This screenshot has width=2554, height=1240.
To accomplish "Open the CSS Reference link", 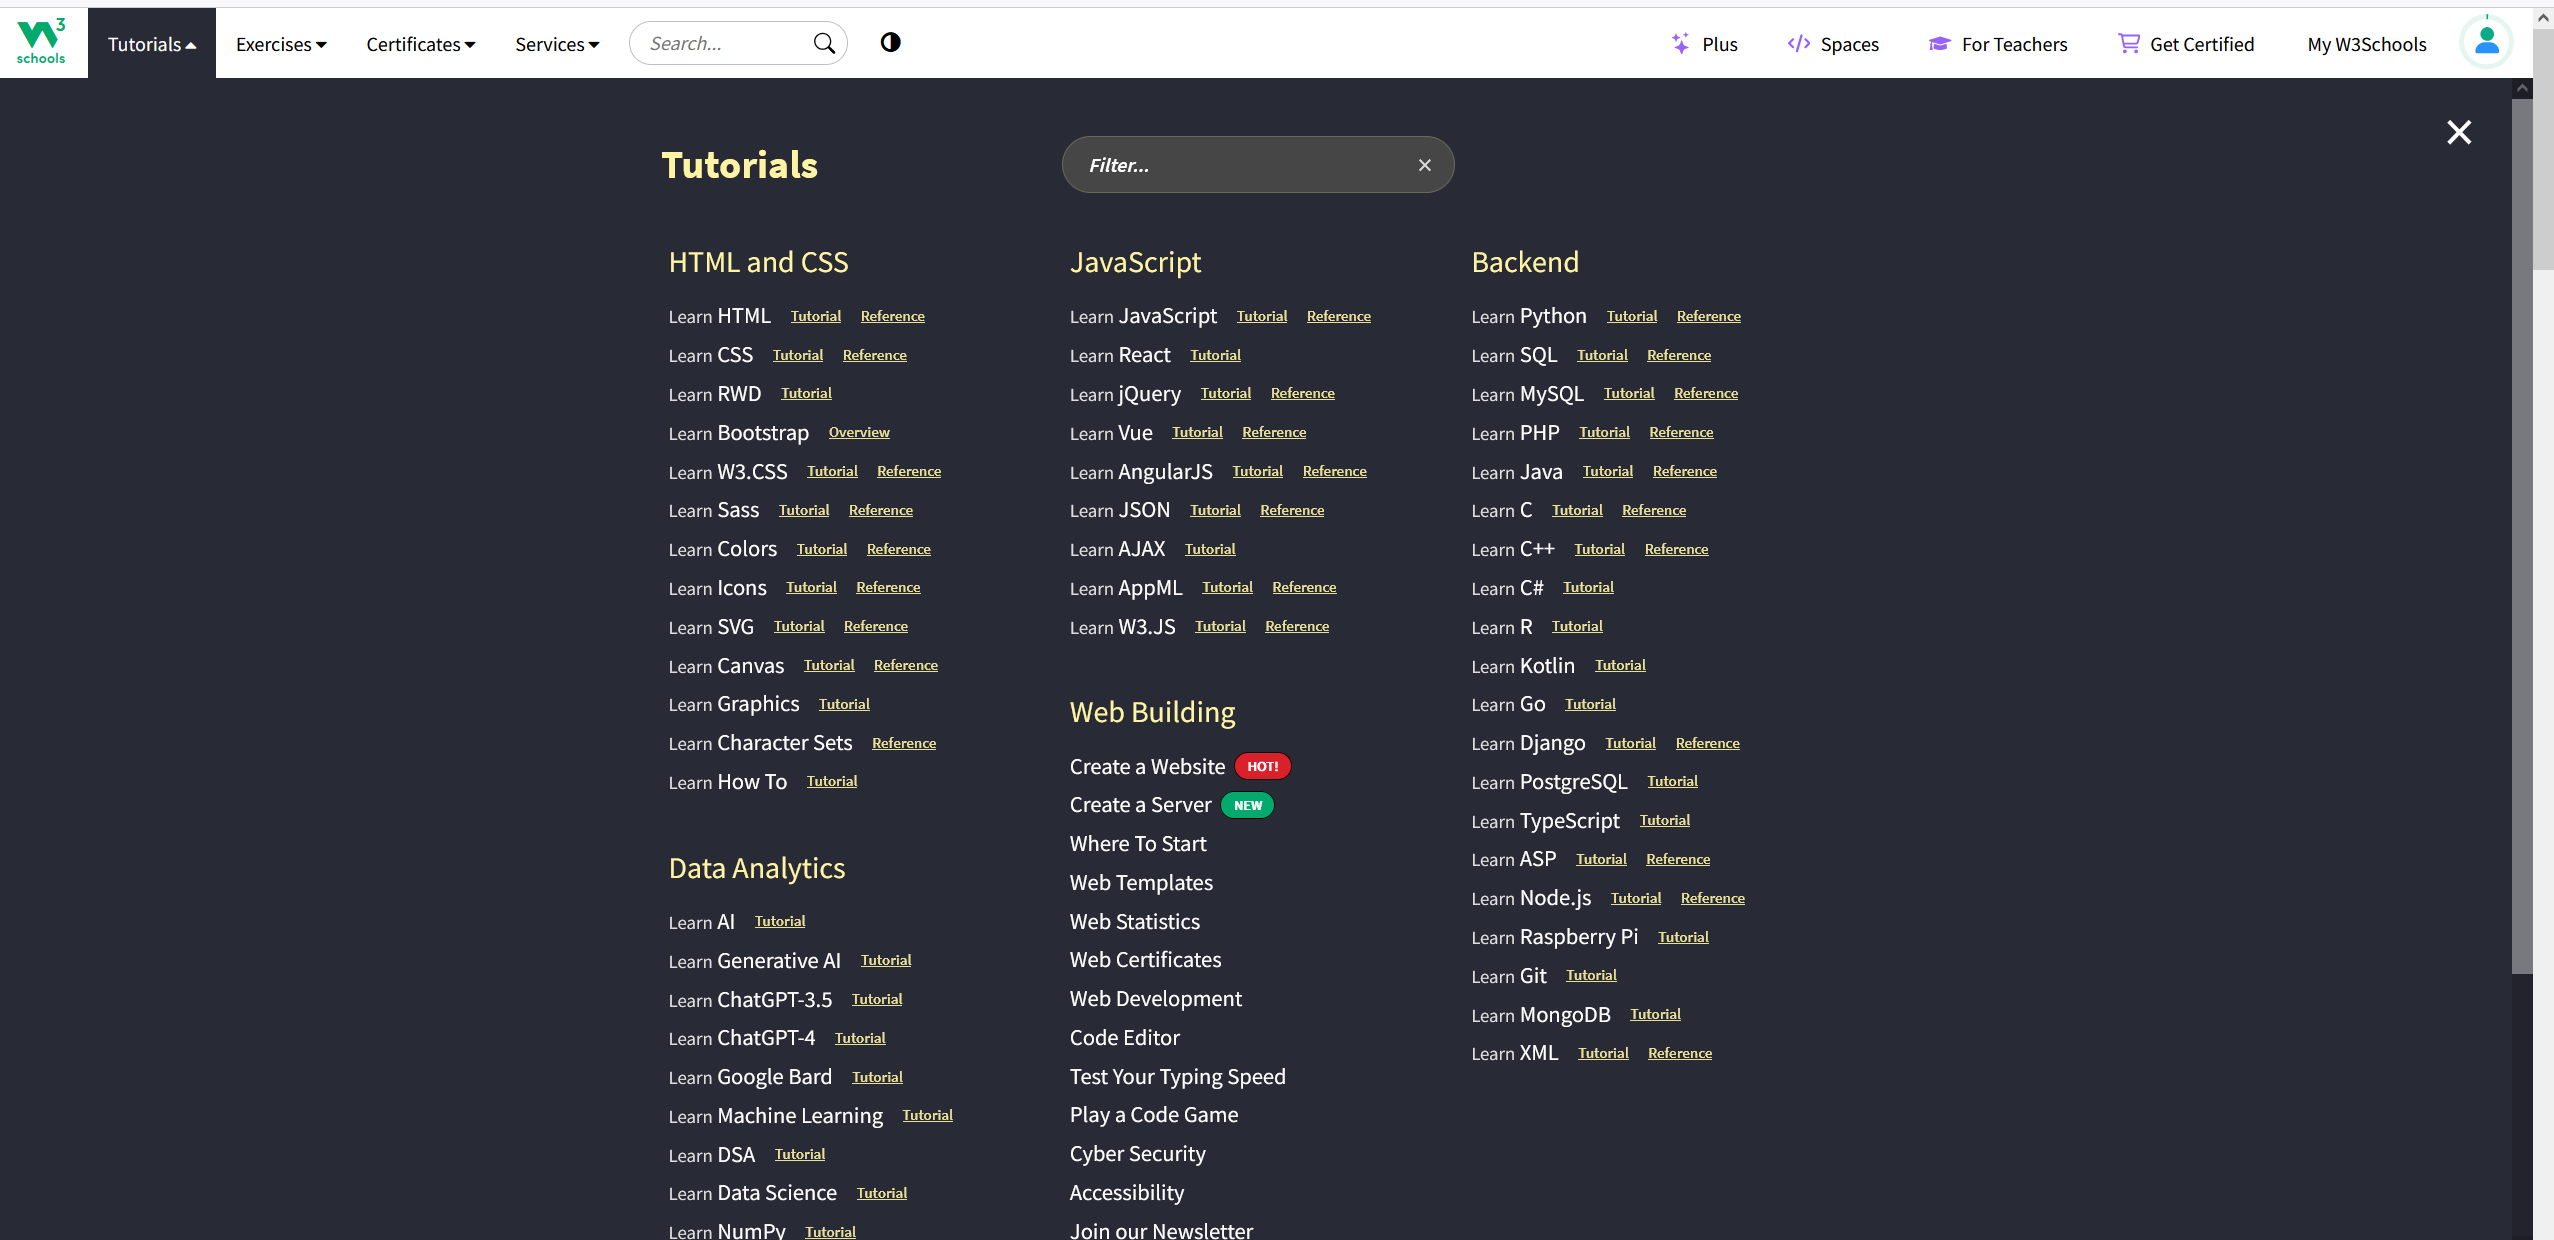I will pos(874,355).
